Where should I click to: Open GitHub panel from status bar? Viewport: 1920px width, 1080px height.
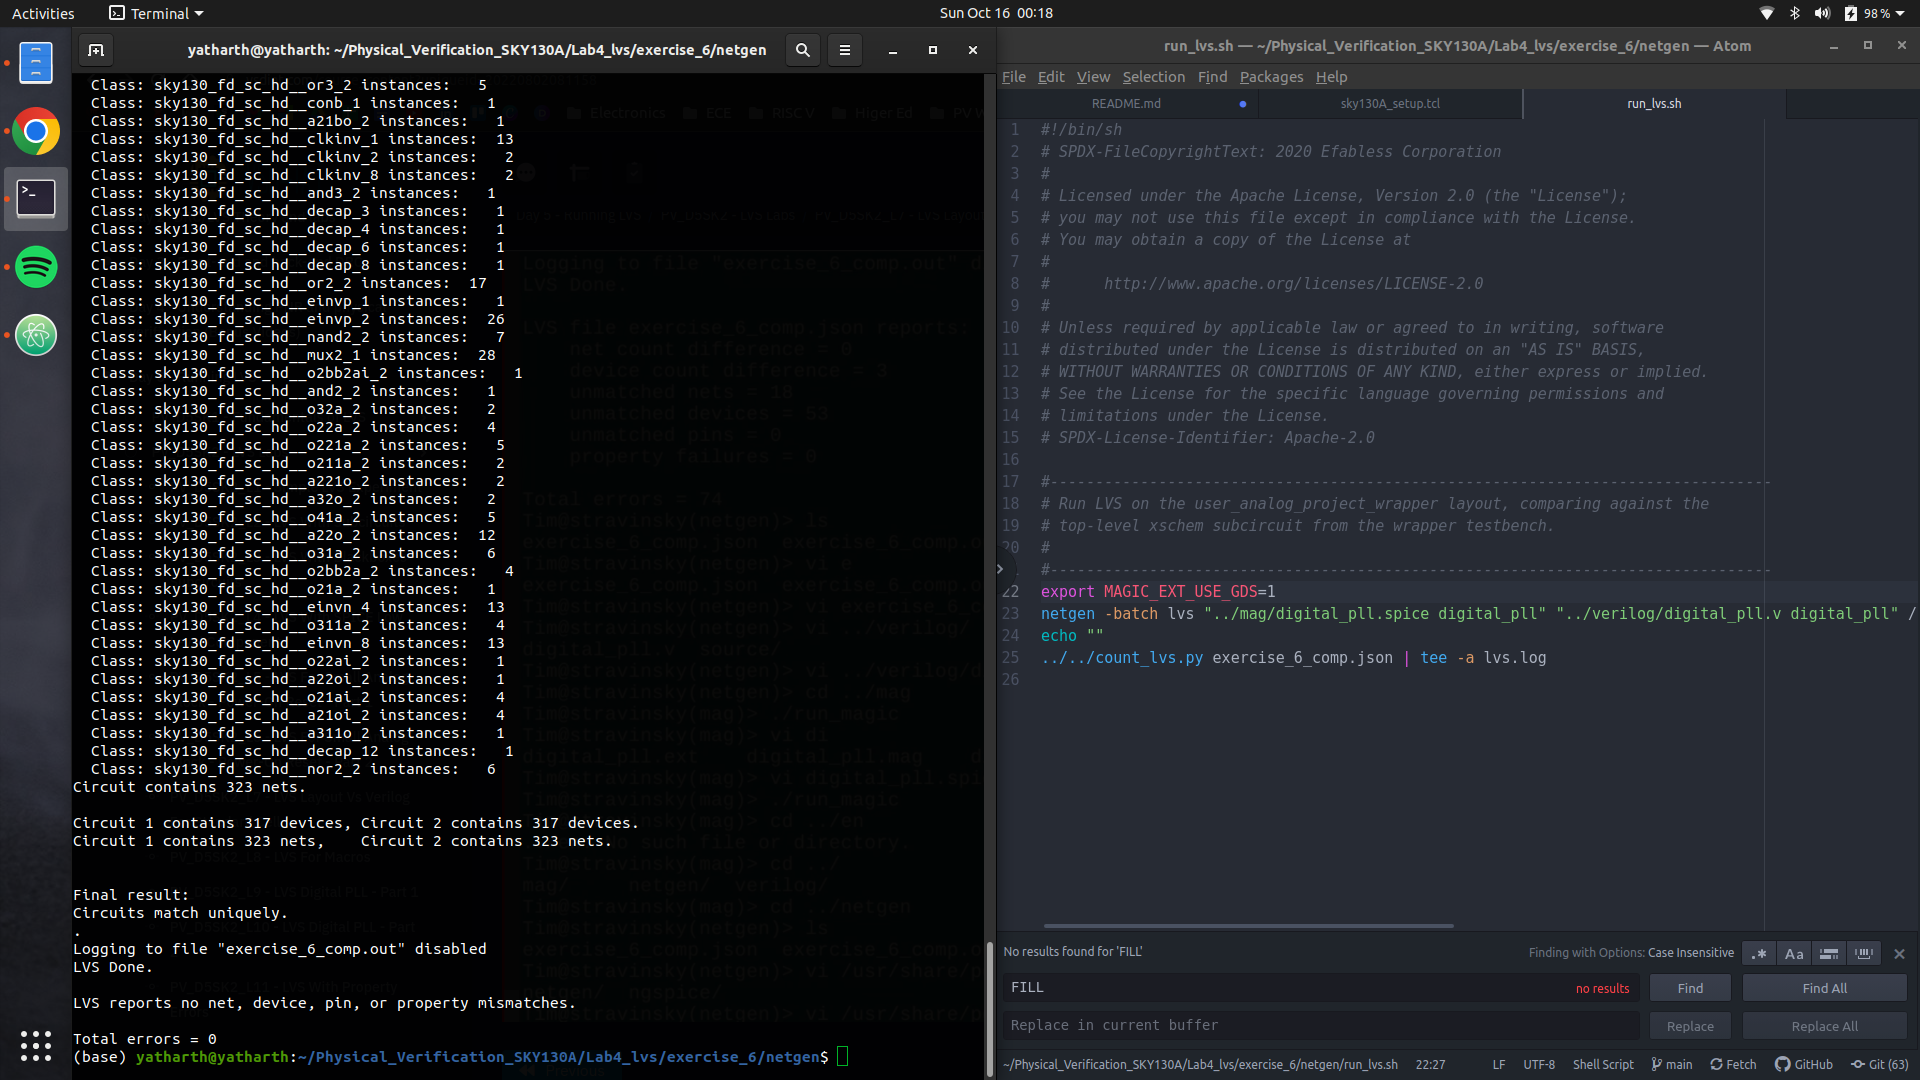point(1803,1064)
